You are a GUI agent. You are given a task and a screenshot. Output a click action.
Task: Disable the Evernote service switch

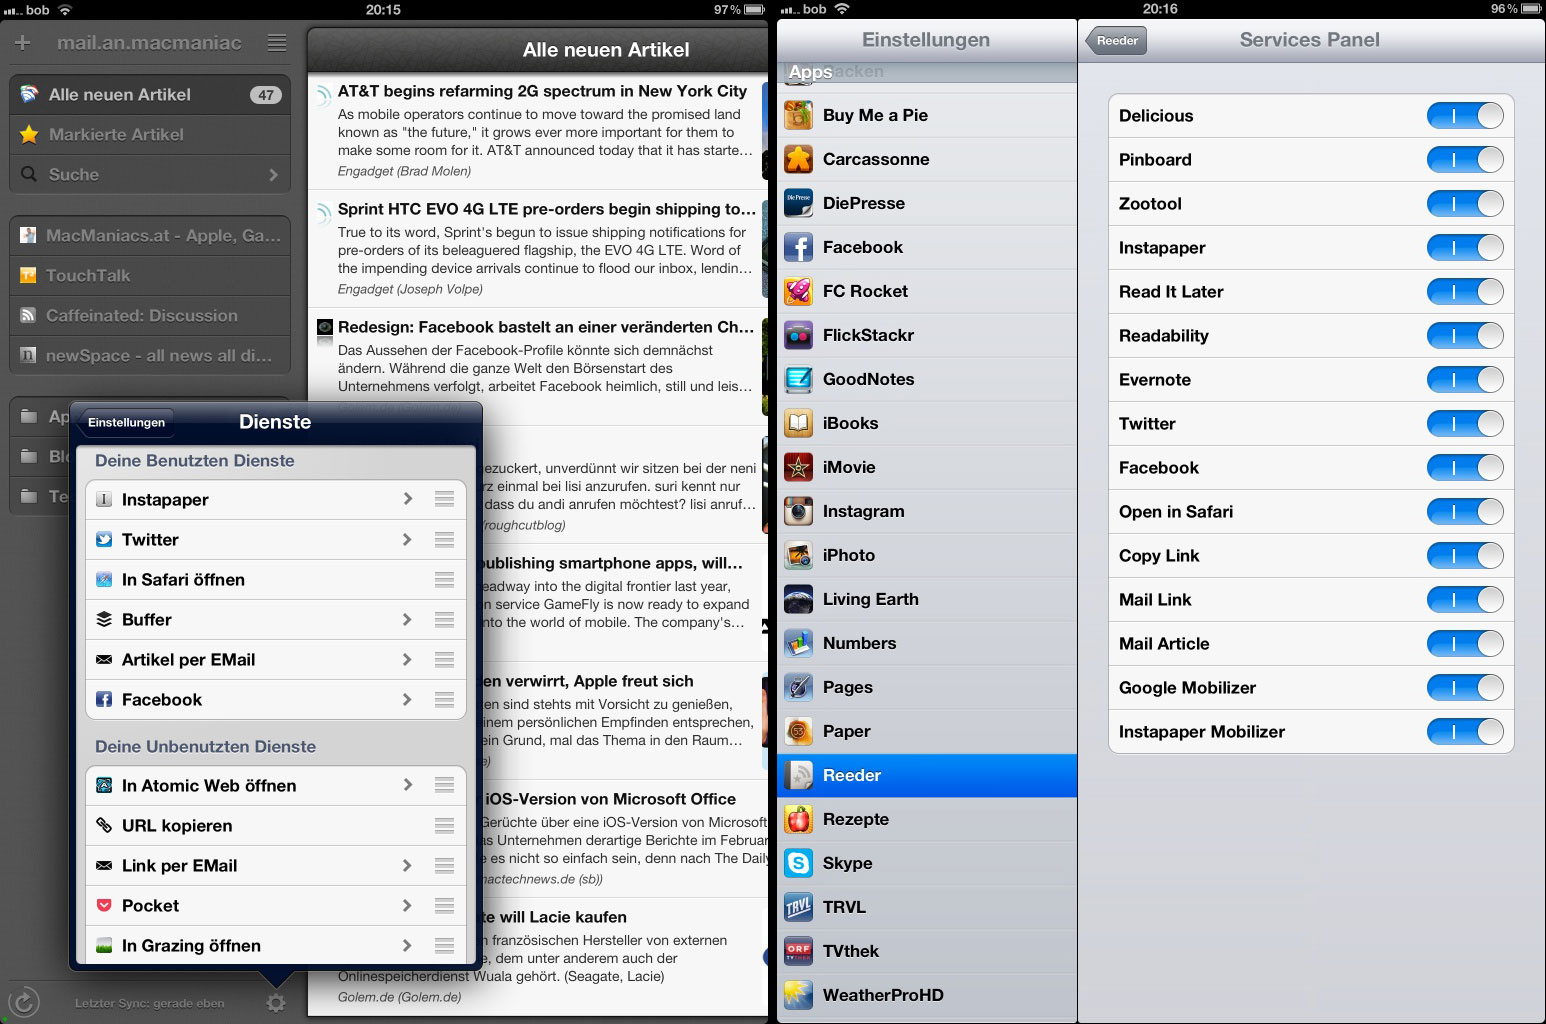tap(1465, 380)
